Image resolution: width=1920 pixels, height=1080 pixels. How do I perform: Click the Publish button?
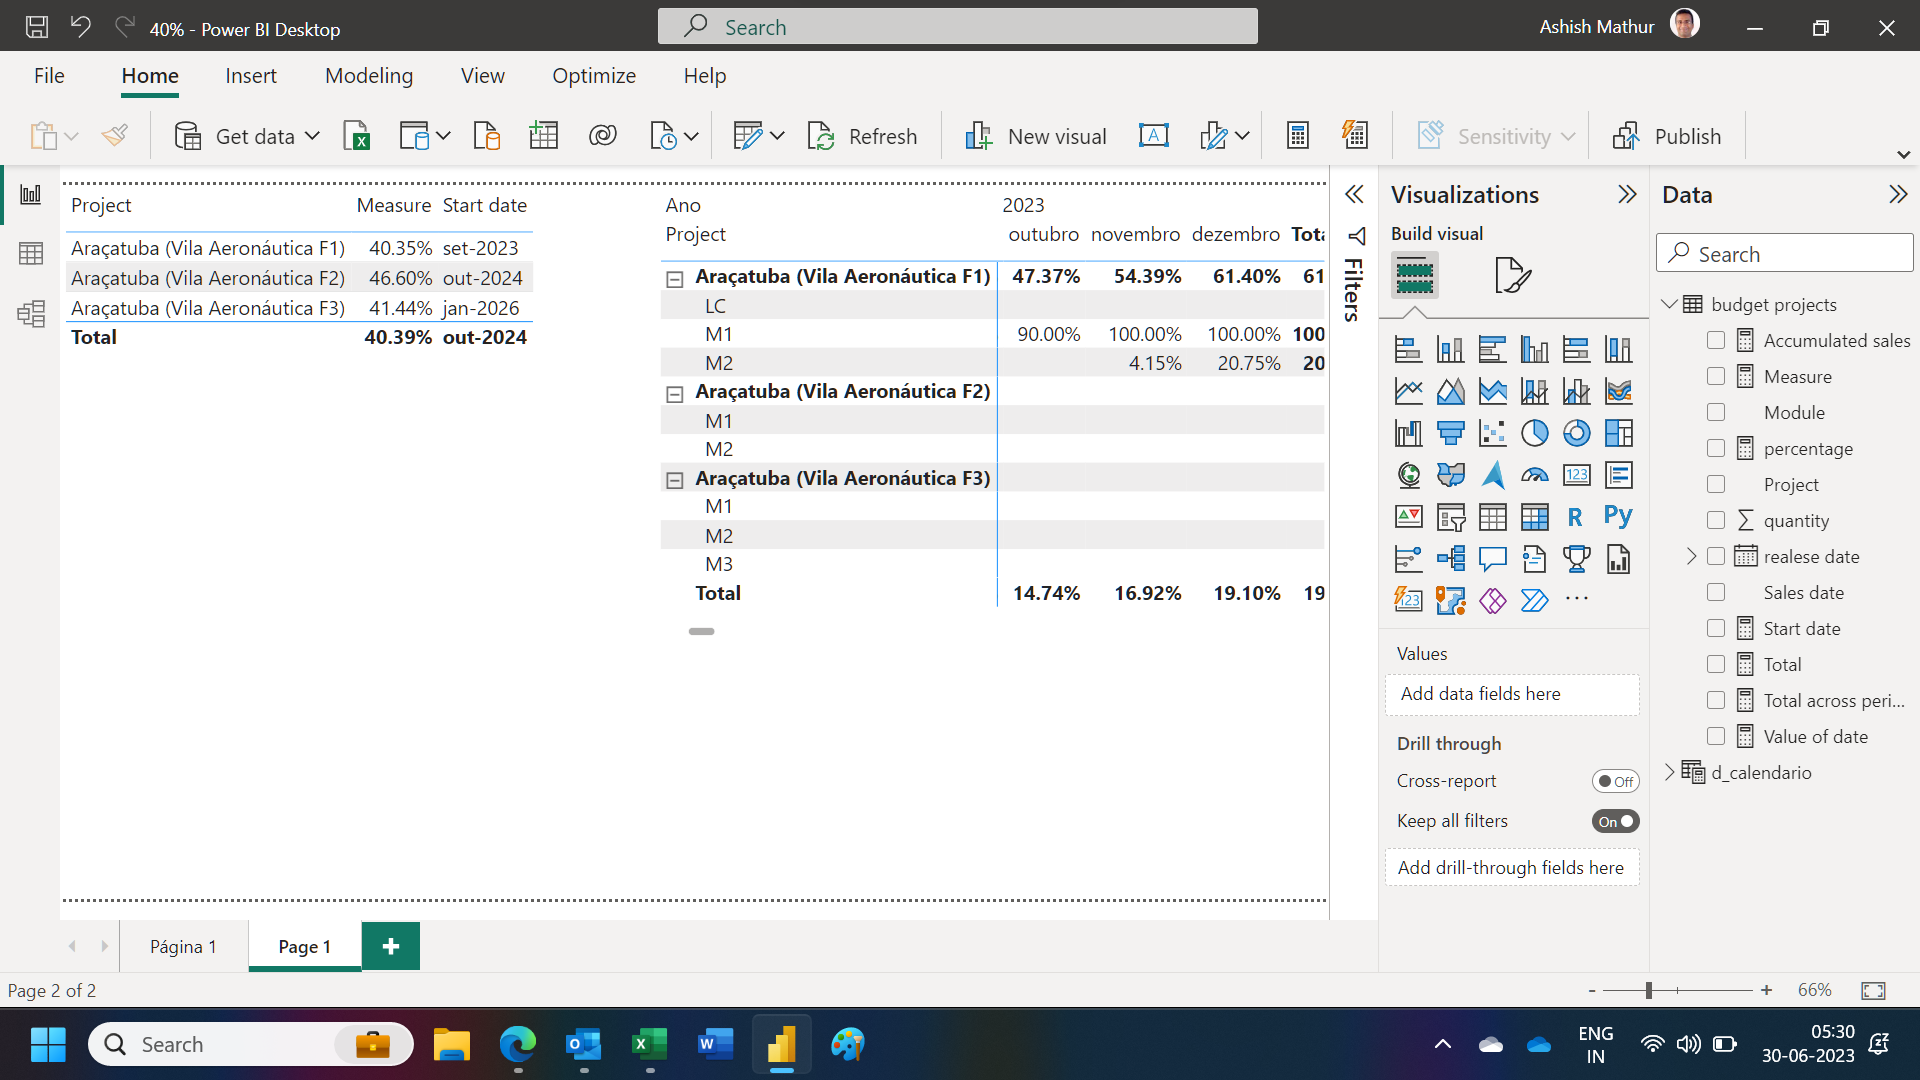pos(1667,136)
